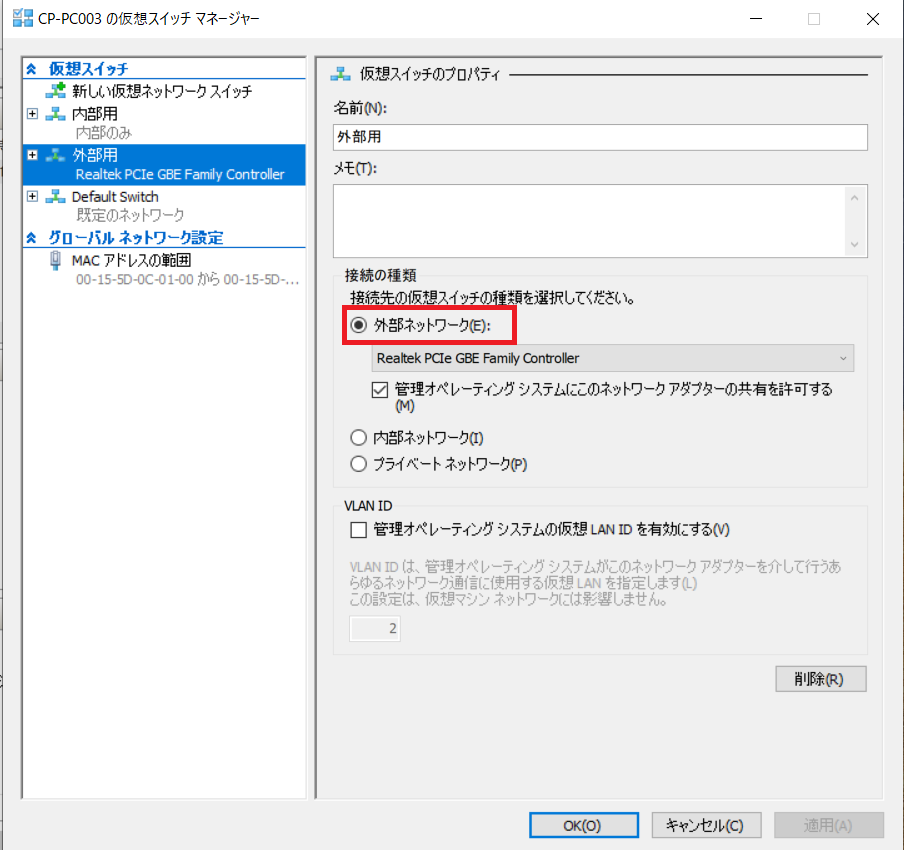Click the OK(O) button
Viewport: 905px width, 850px height.
click(581, 825)
